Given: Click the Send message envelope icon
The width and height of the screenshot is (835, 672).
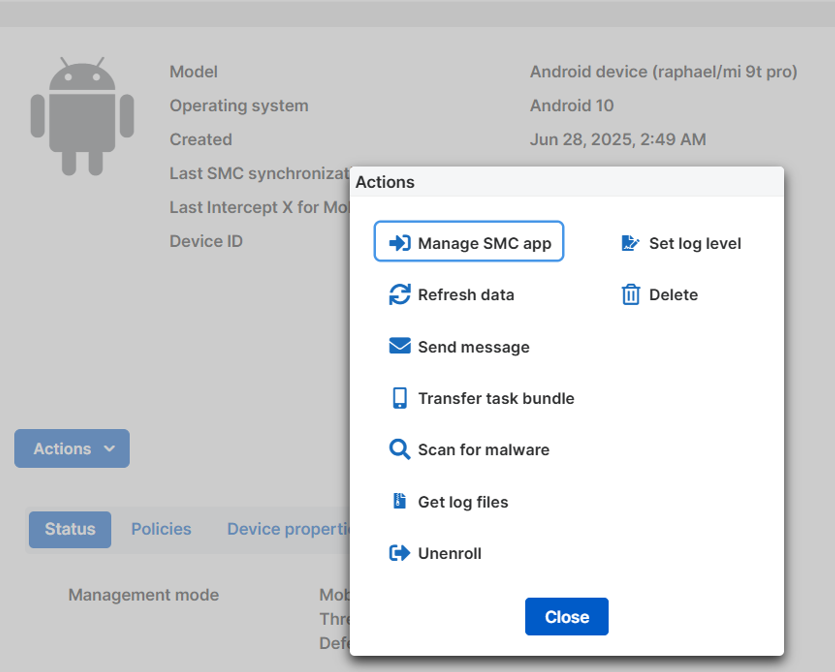Looking at the screenshot, I should coord(400,346).
